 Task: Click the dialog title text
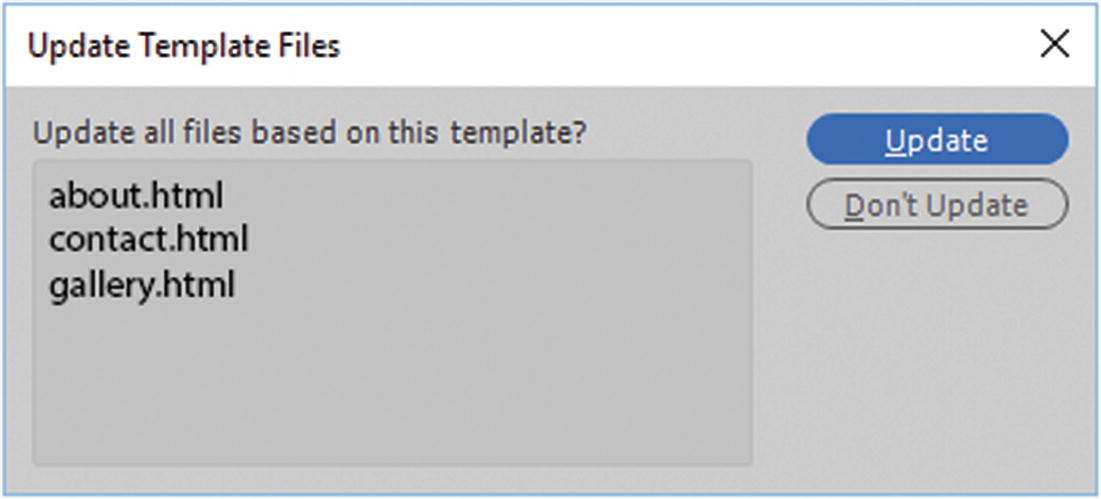(184, 46)
